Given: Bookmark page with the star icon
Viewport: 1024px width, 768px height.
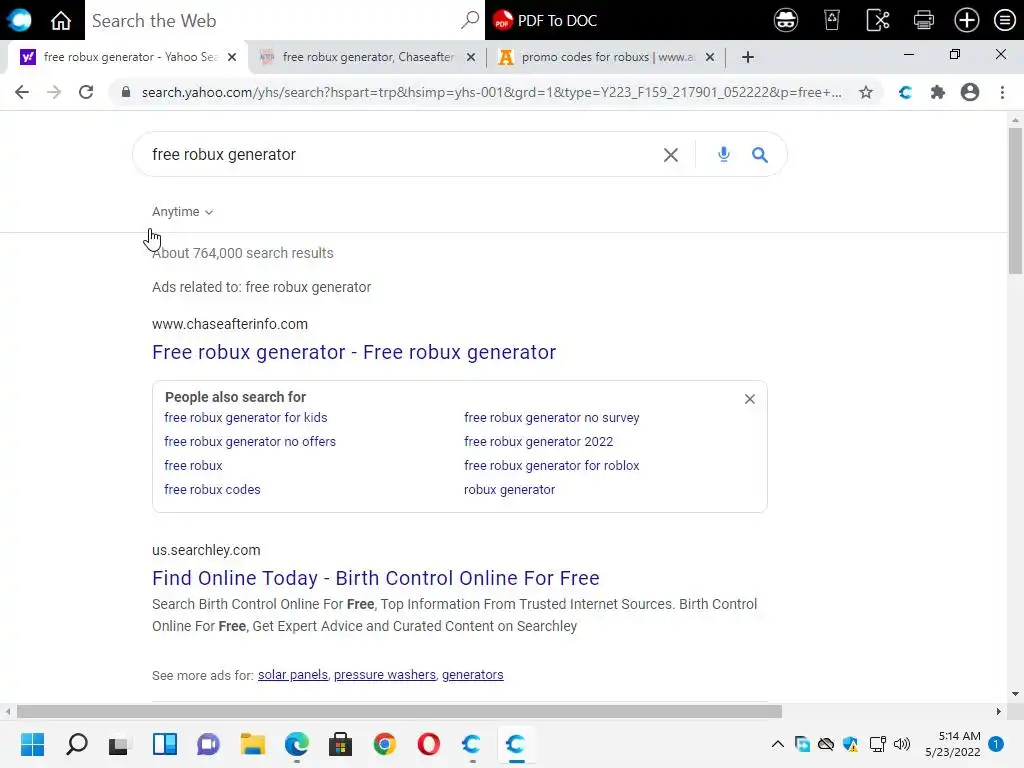Looking at the screenshot, I should coord(866,92).
